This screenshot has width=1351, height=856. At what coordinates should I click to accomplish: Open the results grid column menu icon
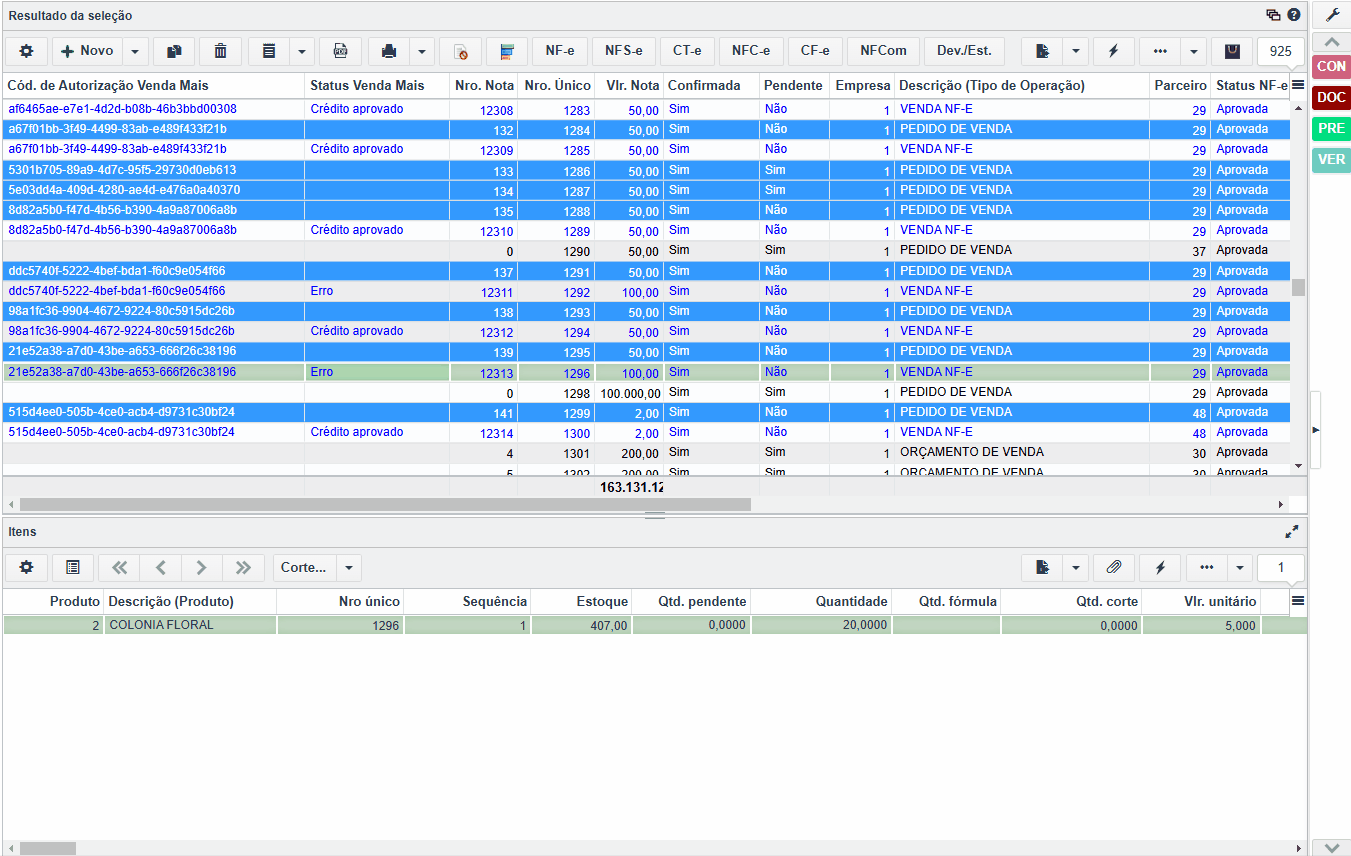1298,85
